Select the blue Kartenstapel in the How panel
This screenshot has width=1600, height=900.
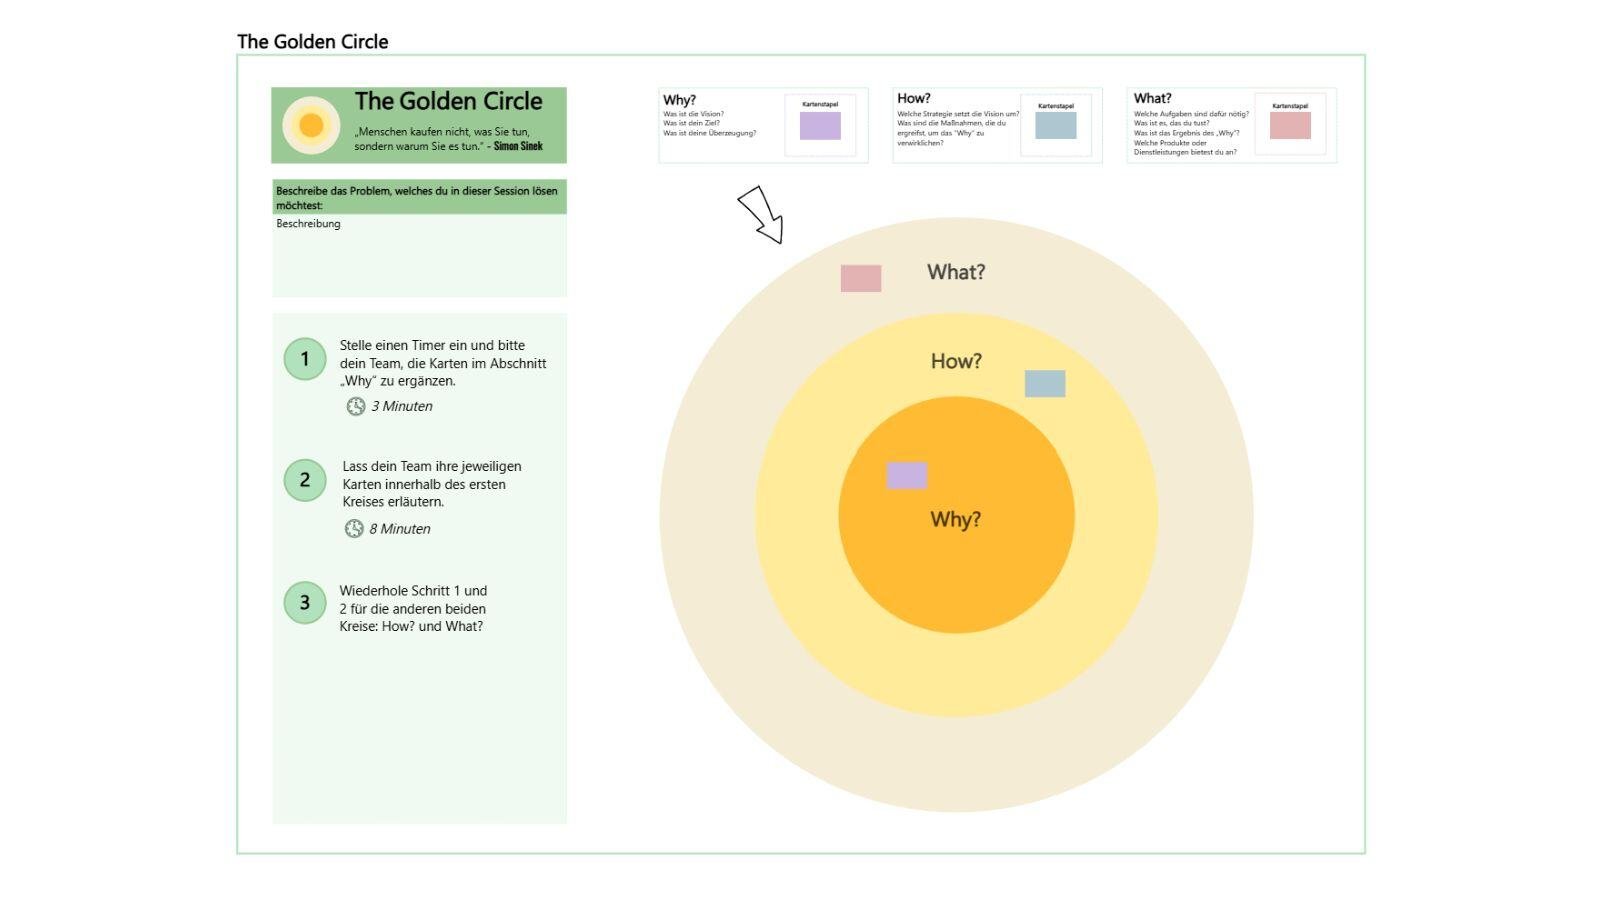pyautogui.click(x=1056, y=124)
